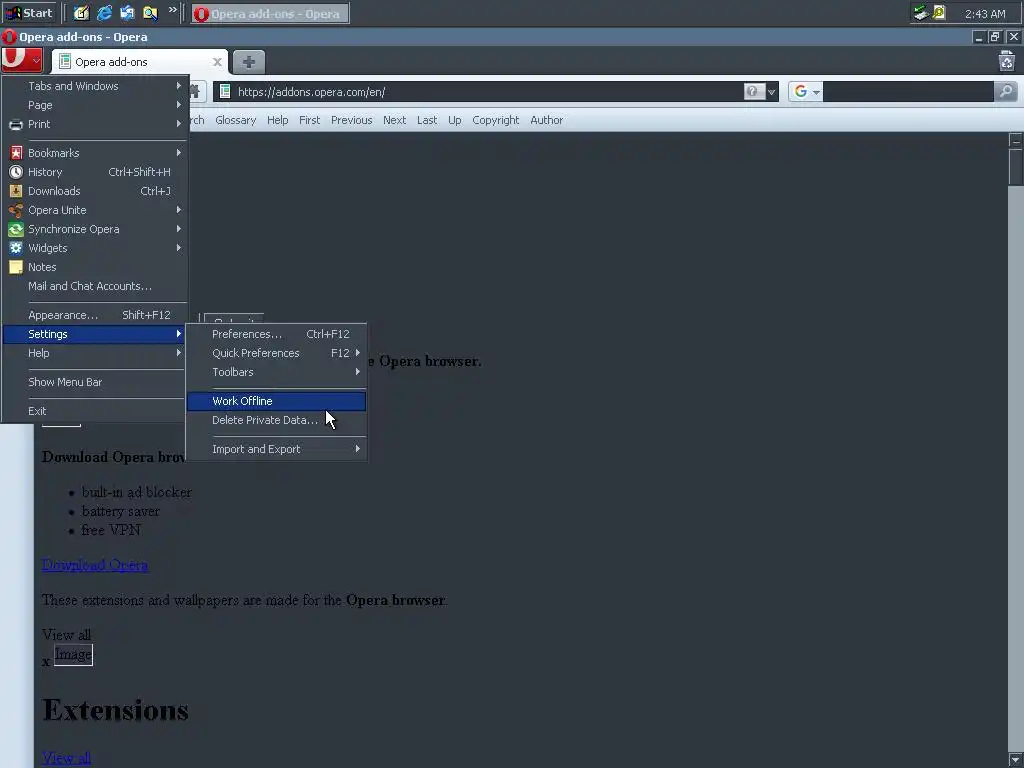
Task: Click the vertical scrollbar down arrow
Action: 1015,760
